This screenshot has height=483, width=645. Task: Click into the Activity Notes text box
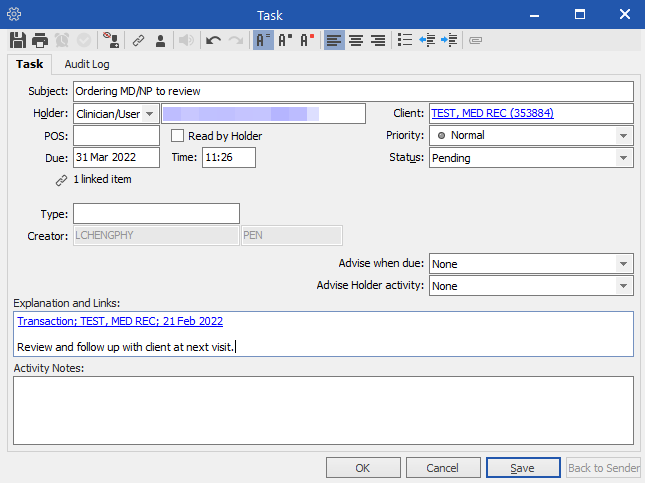click(322, 410)
